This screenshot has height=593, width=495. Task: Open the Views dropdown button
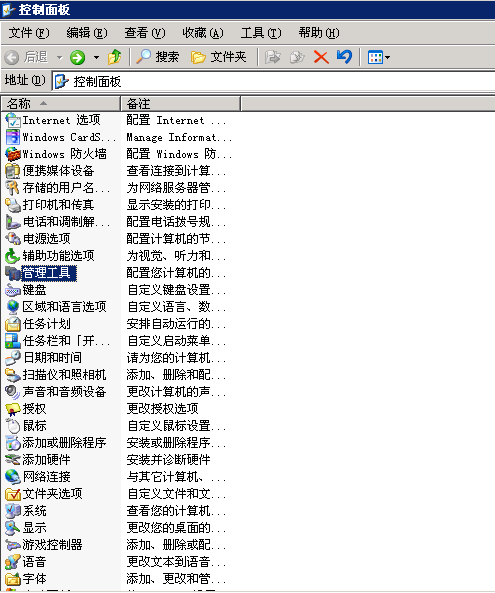point(379,57)
